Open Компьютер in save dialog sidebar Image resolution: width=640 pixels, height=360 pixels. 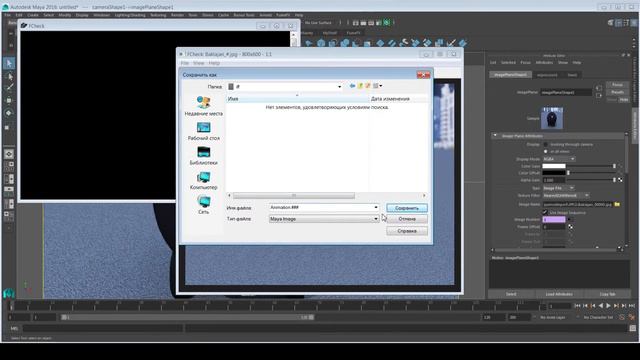click(x=204, y=180)
